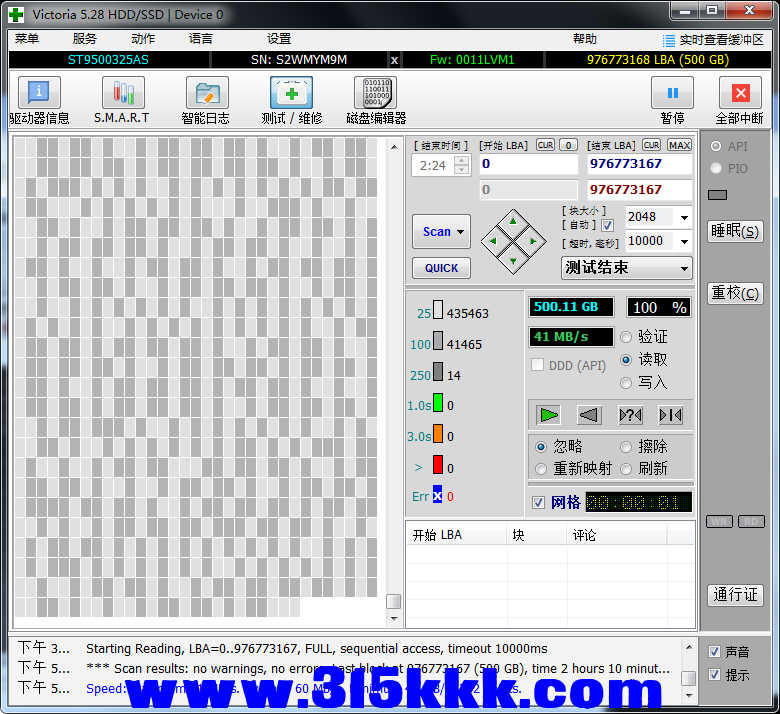Click the RD indicator
780x714 pixels.
click(x=751, y=521)
